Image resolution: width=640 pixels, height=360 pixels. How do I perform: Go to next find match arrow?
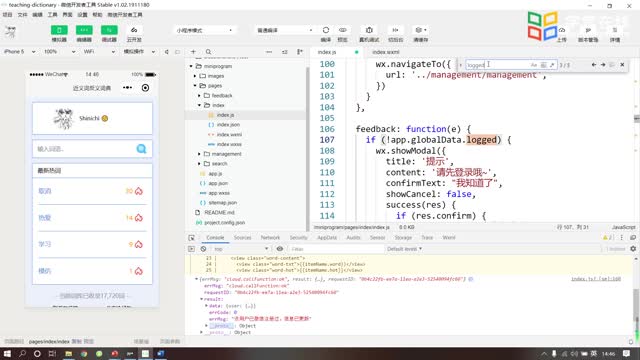pyautogui.click(x=603, y=65)
